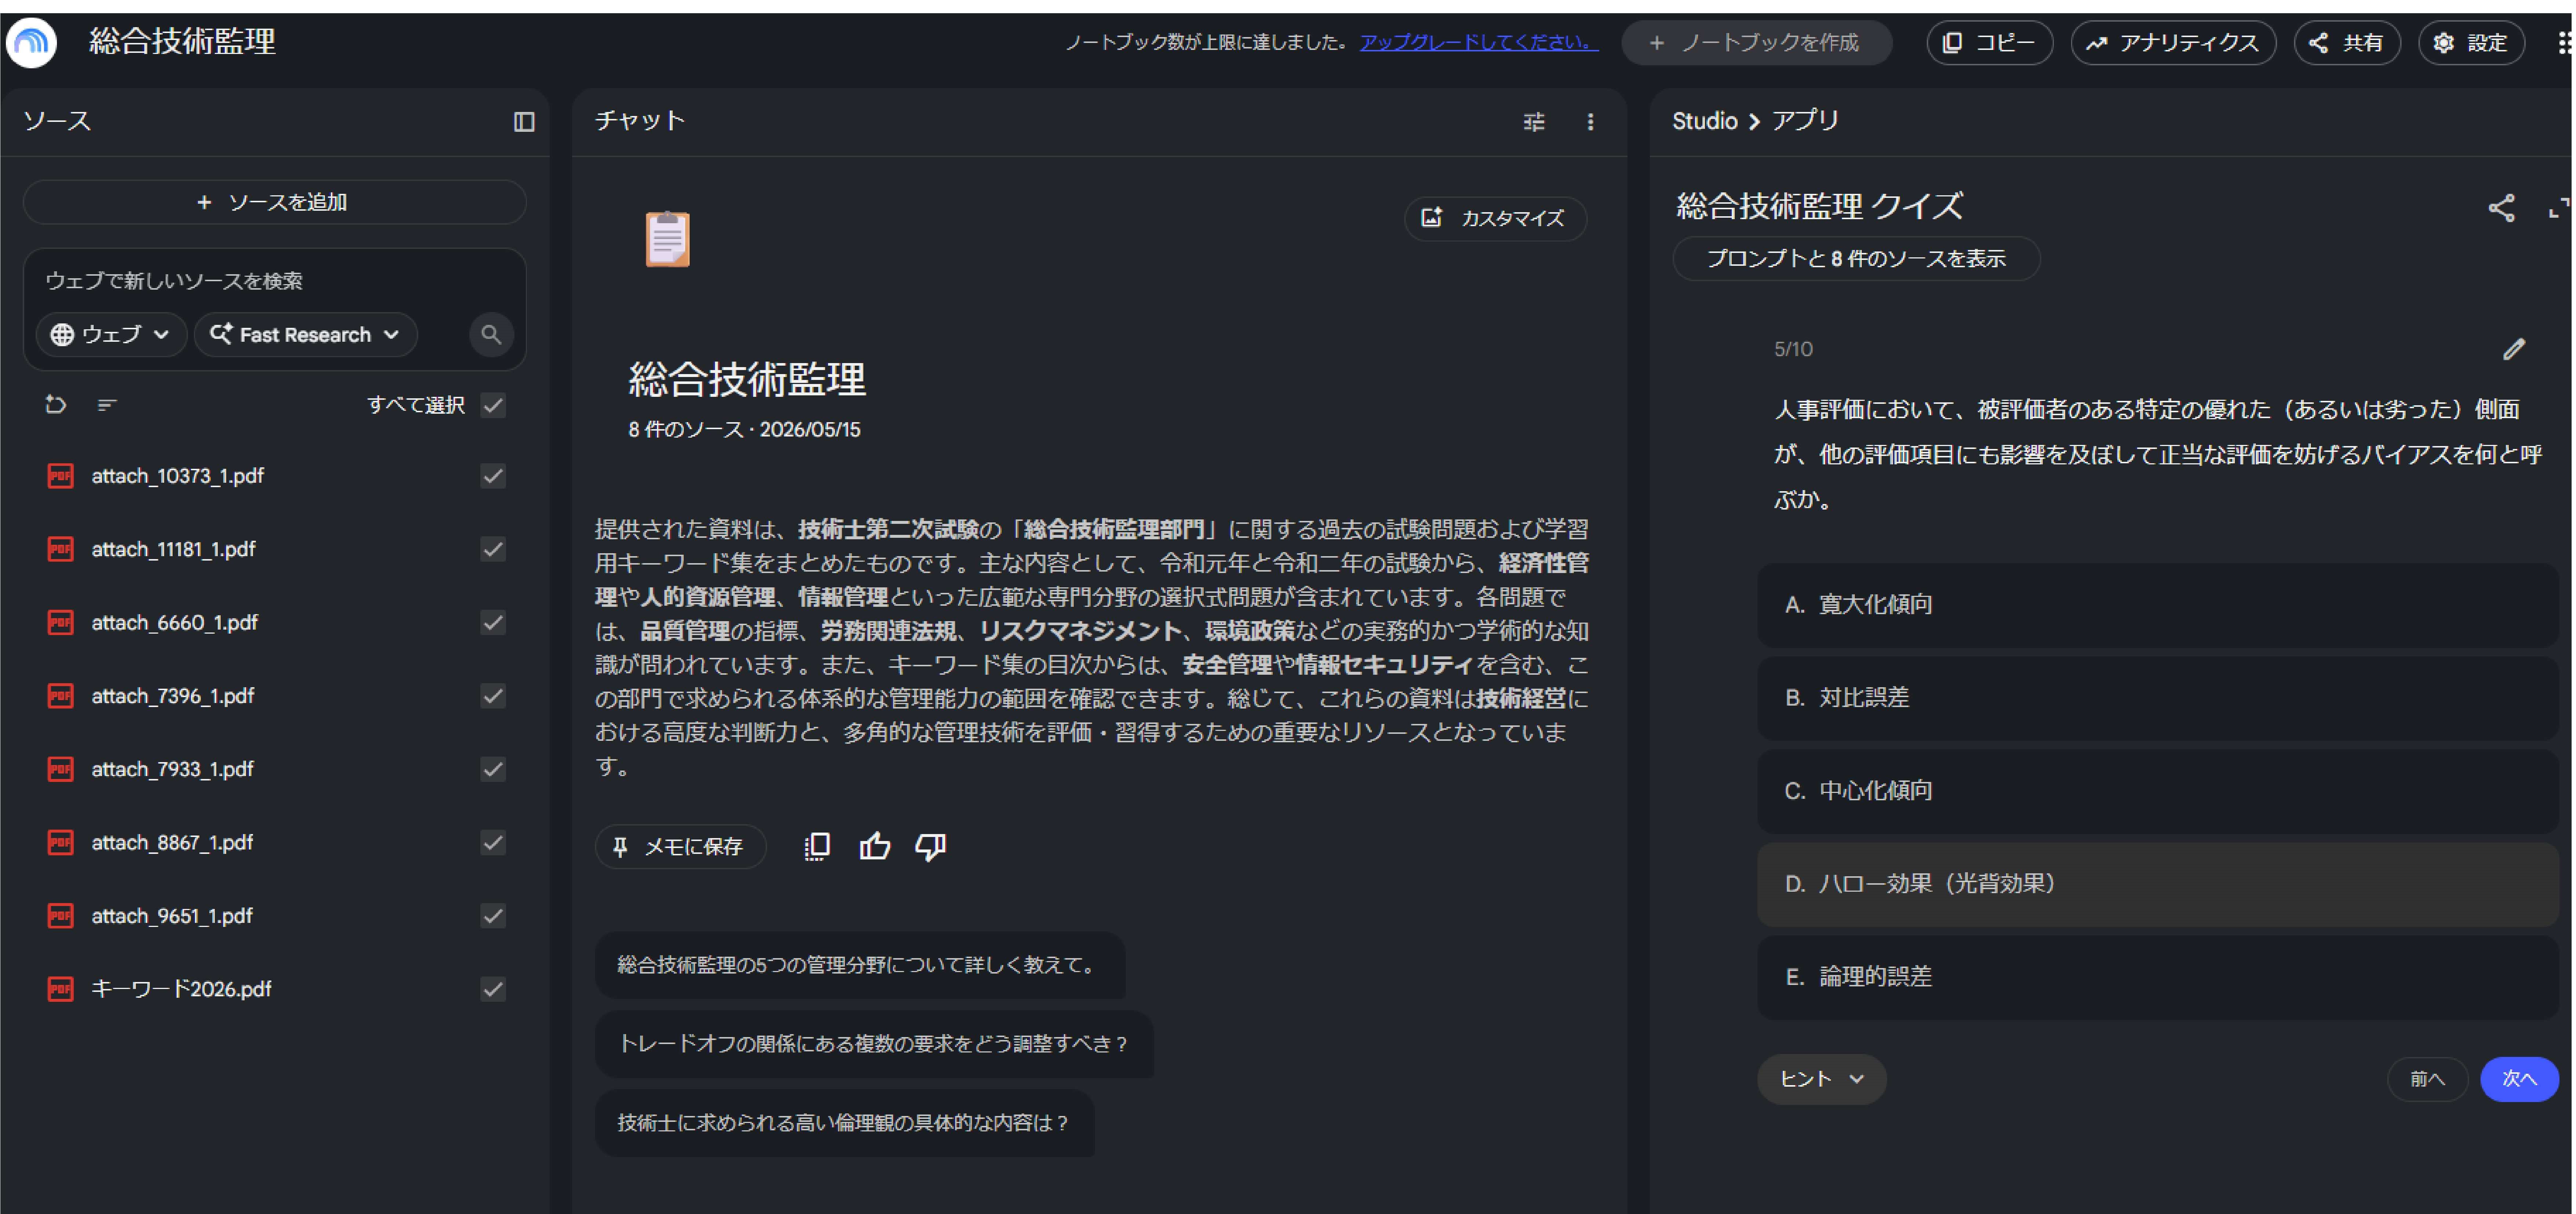
Task: Edit the quiz question with the pencil icon
Action: coord(2514,349)
